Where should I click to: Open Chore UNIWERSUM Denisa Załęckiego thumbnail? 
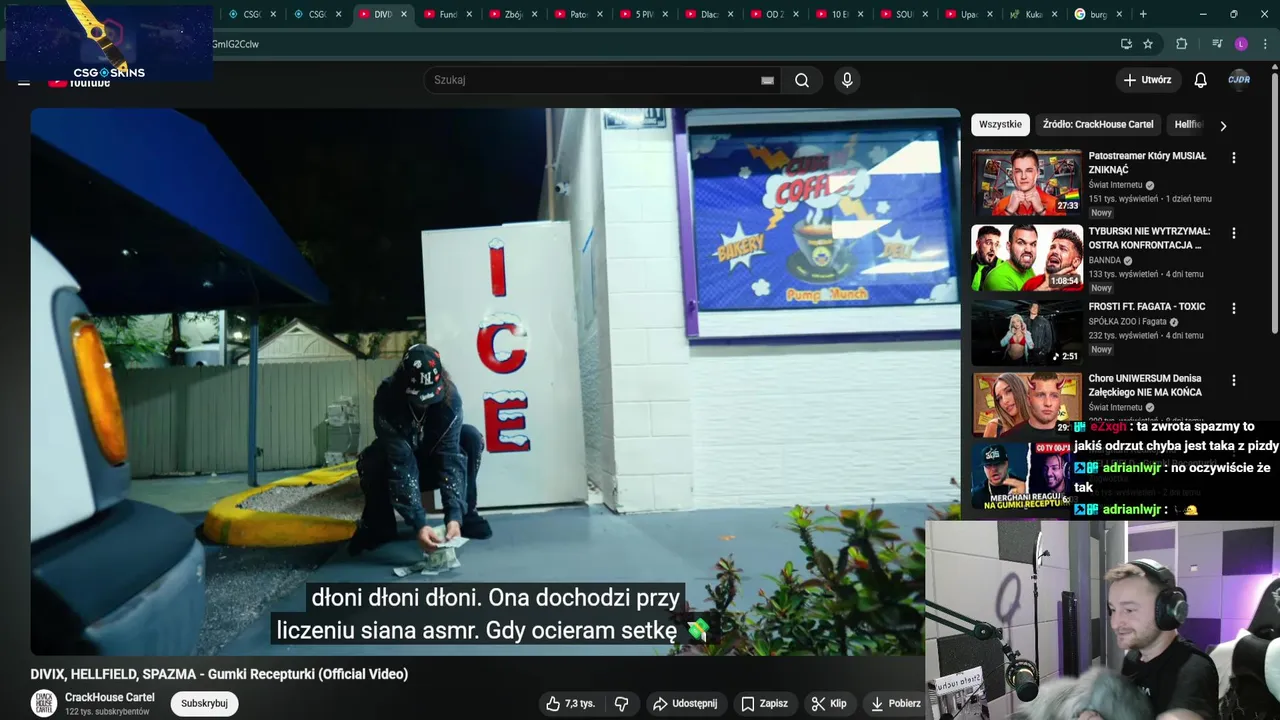(x=1027, y=404)
